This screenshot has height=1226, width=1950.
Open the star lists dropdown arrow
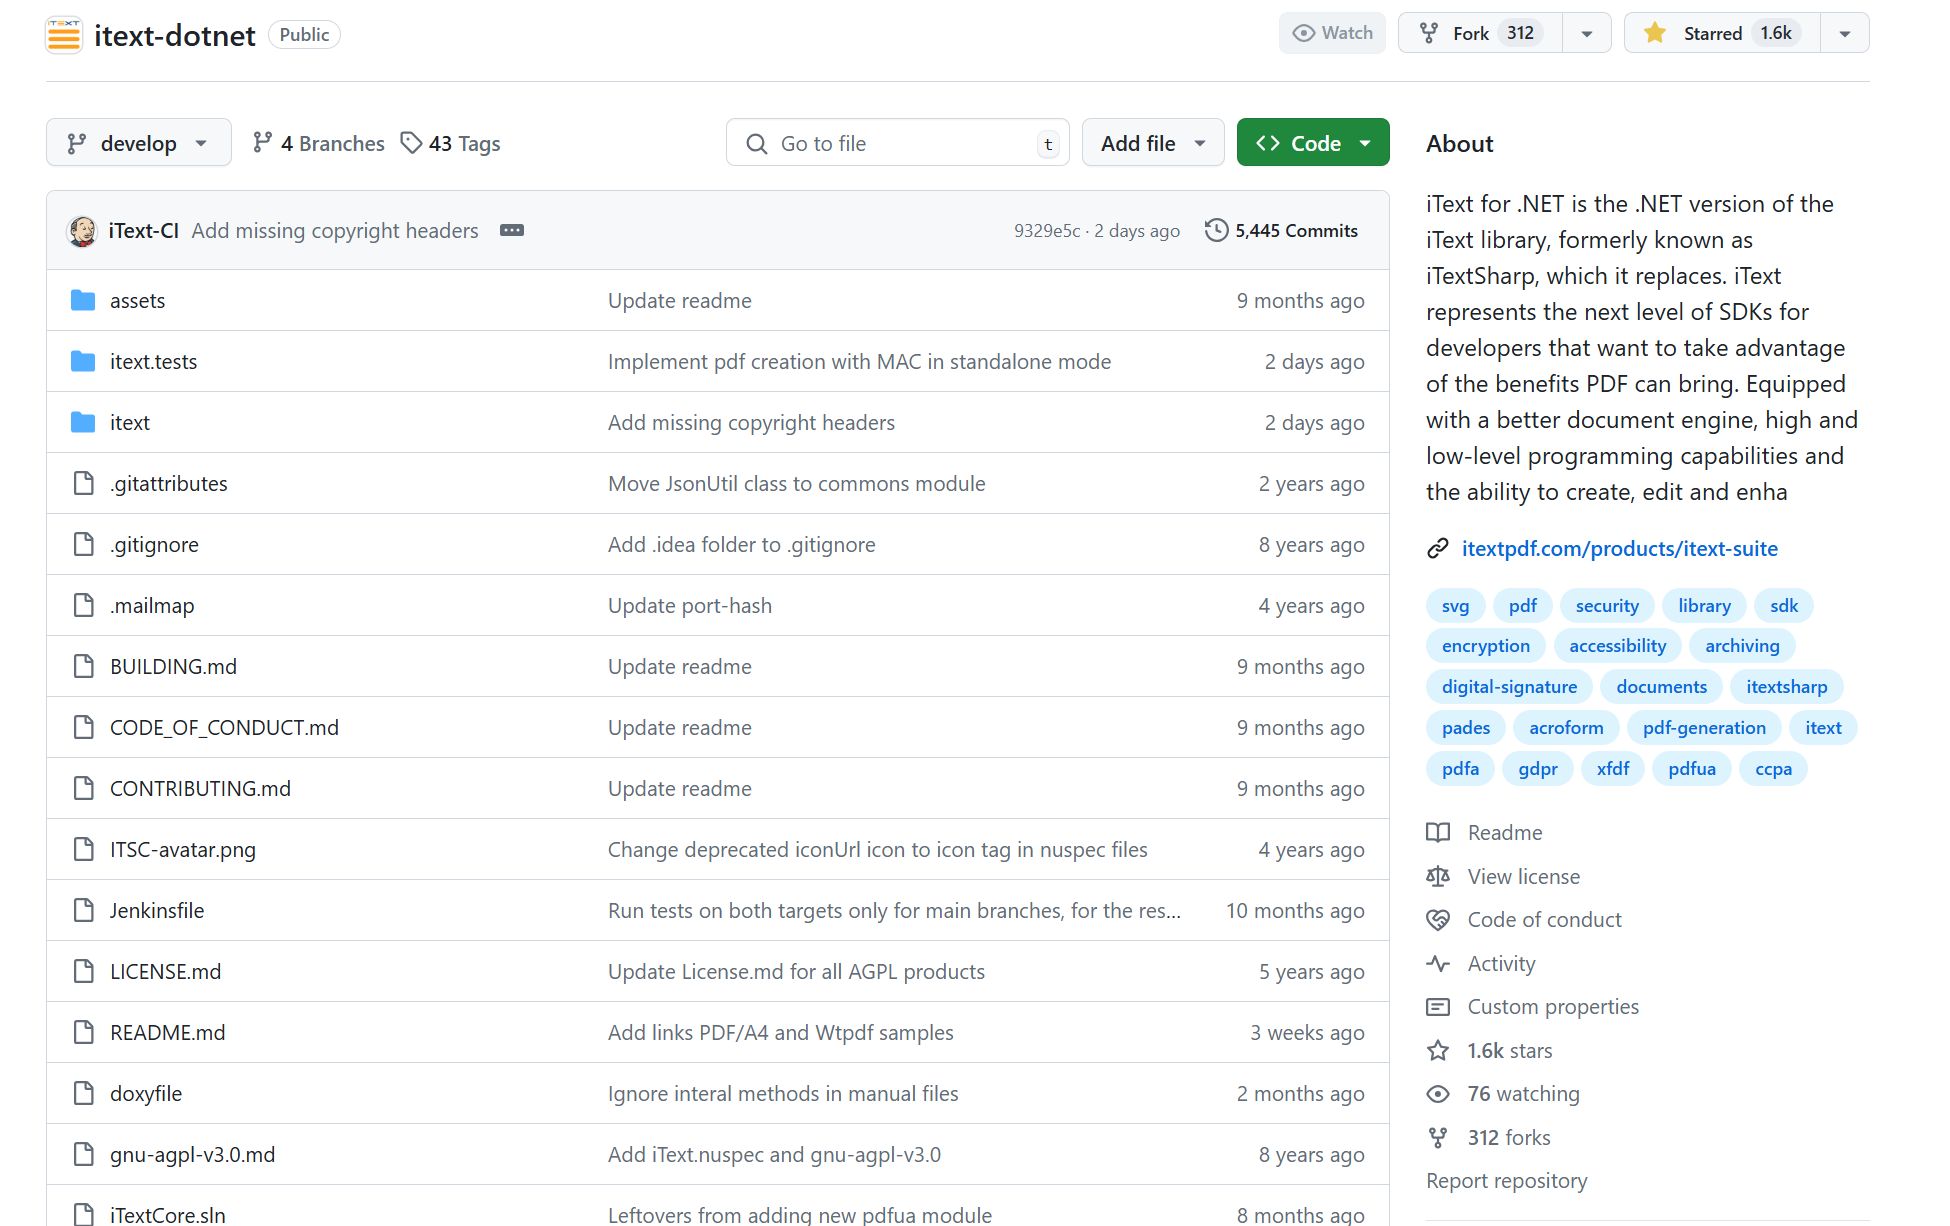click(x=1845, y=33)
